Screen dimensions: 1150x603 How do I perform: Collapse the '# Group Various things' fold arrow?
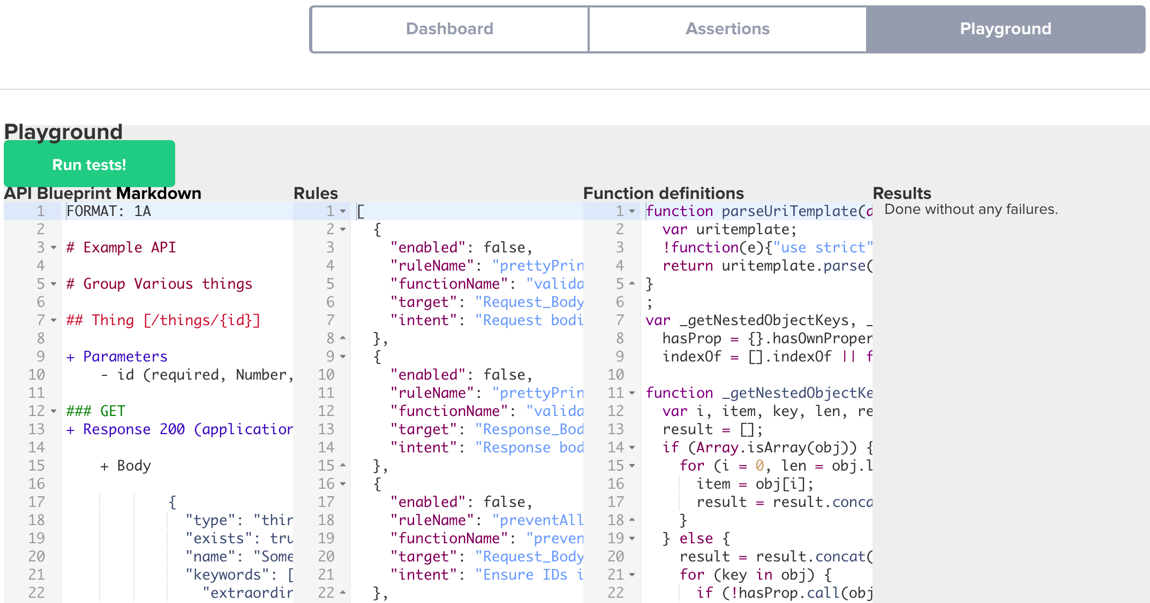point(54,285)
